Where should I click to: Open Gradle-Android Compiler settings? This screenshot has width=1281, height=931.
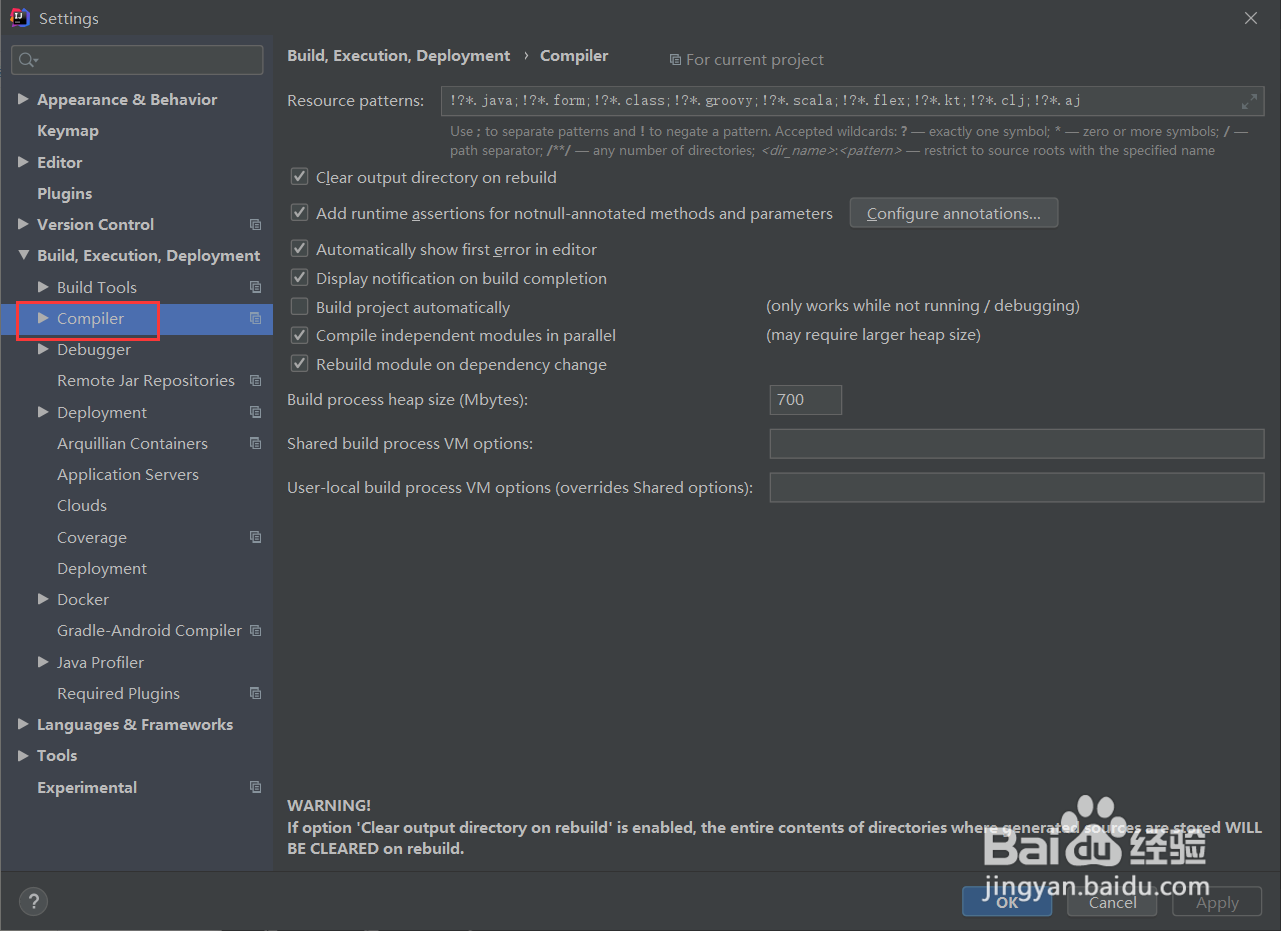pyautogui.click(x=149, y=631)
